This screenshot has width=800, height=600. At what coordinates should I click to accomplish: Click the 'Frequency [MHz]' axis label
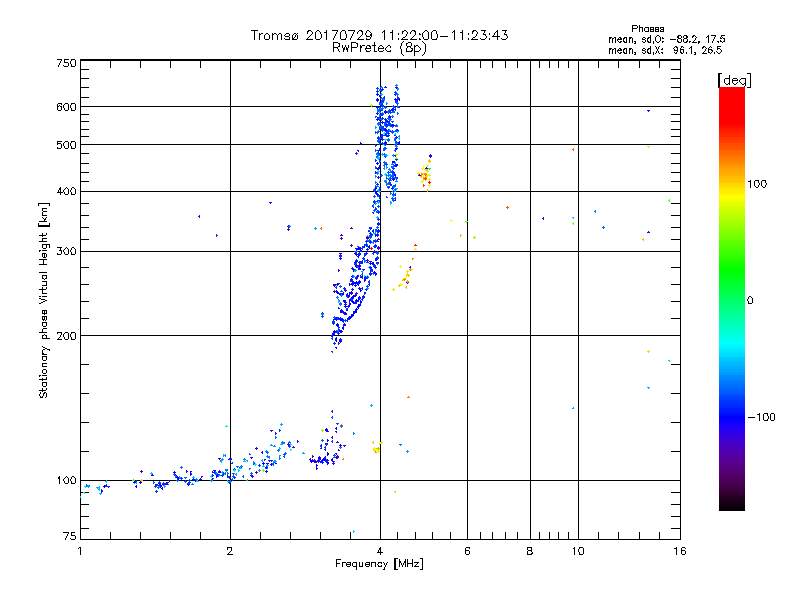tap(379, 564)
